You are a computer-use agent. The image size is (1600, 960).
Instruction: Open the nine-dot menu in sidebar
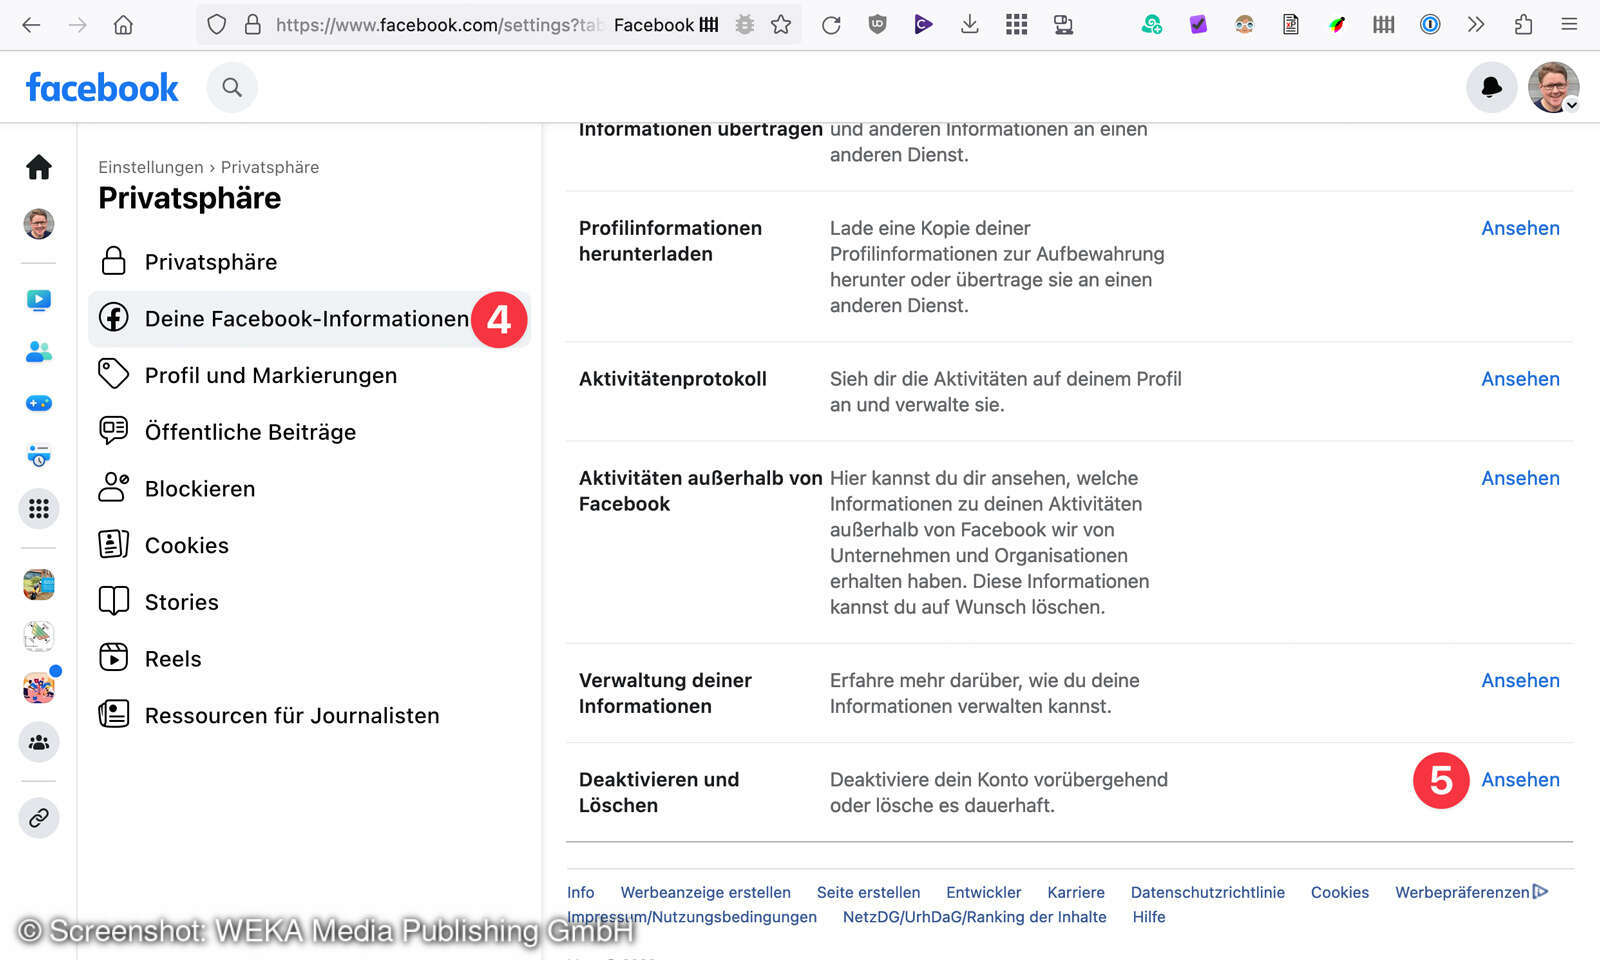click(x=39, y=509)
